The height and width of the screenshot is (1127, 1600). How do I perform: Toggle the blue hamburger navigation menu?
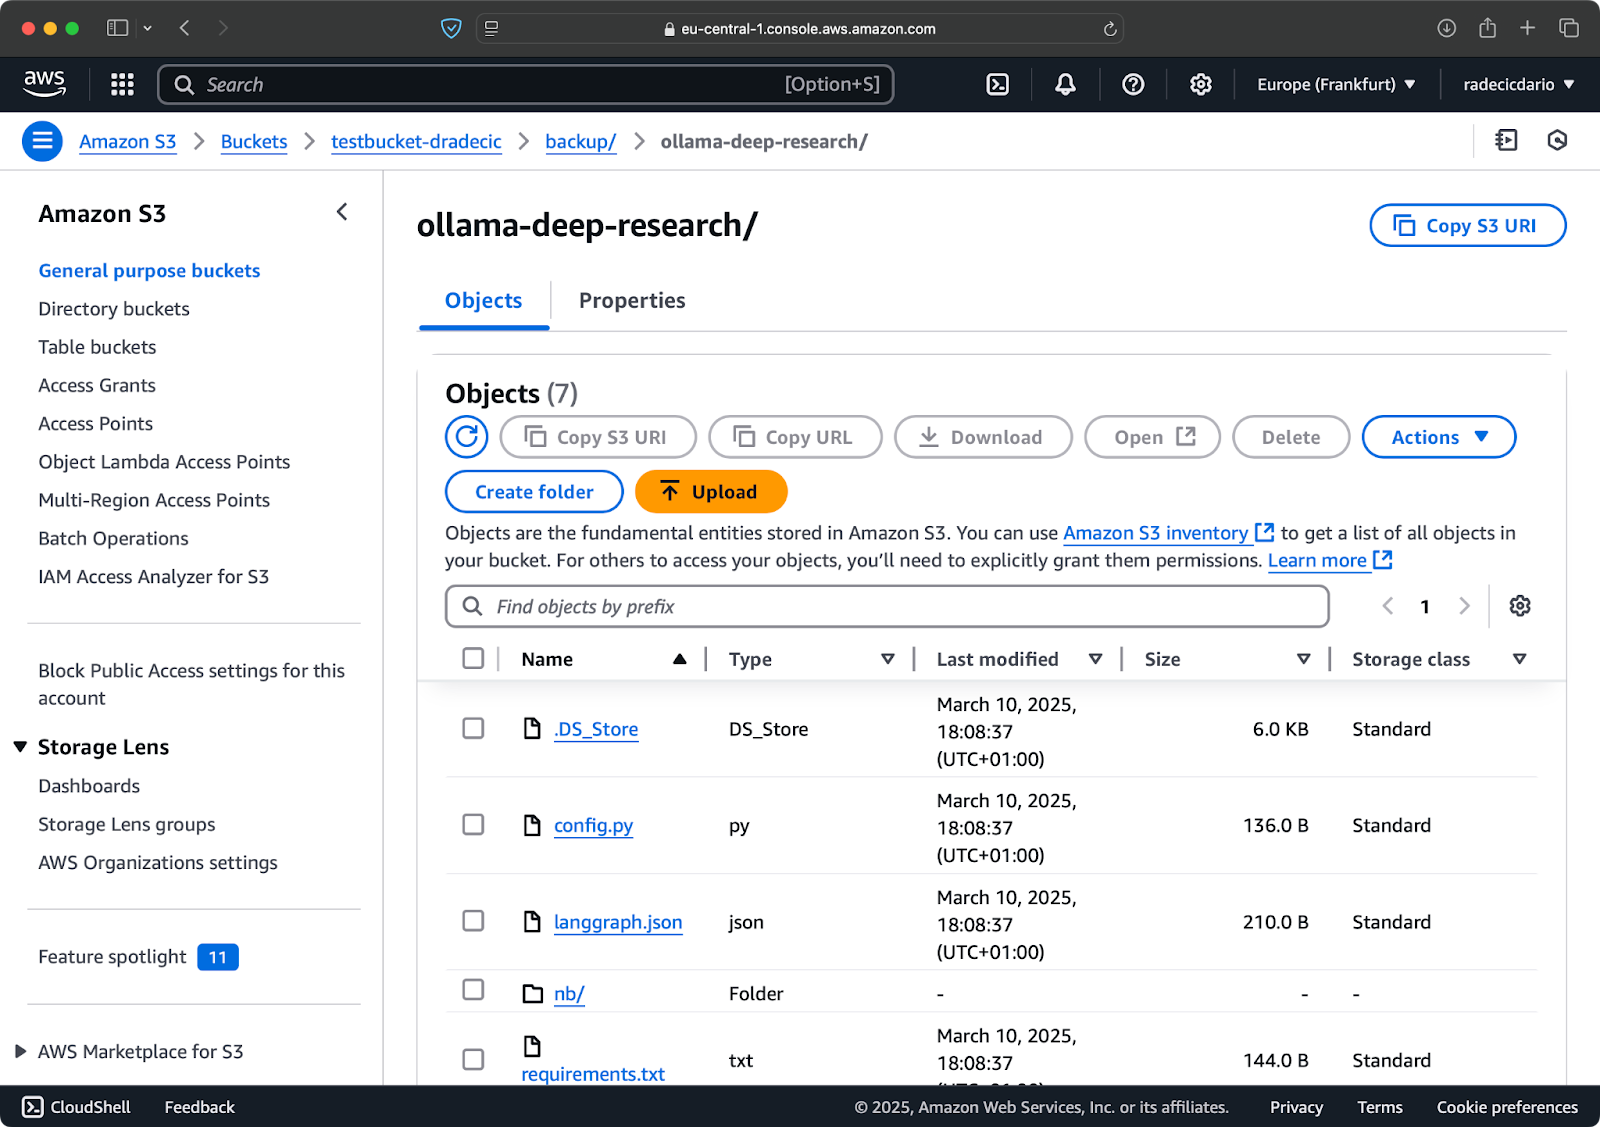pos(42,141)
